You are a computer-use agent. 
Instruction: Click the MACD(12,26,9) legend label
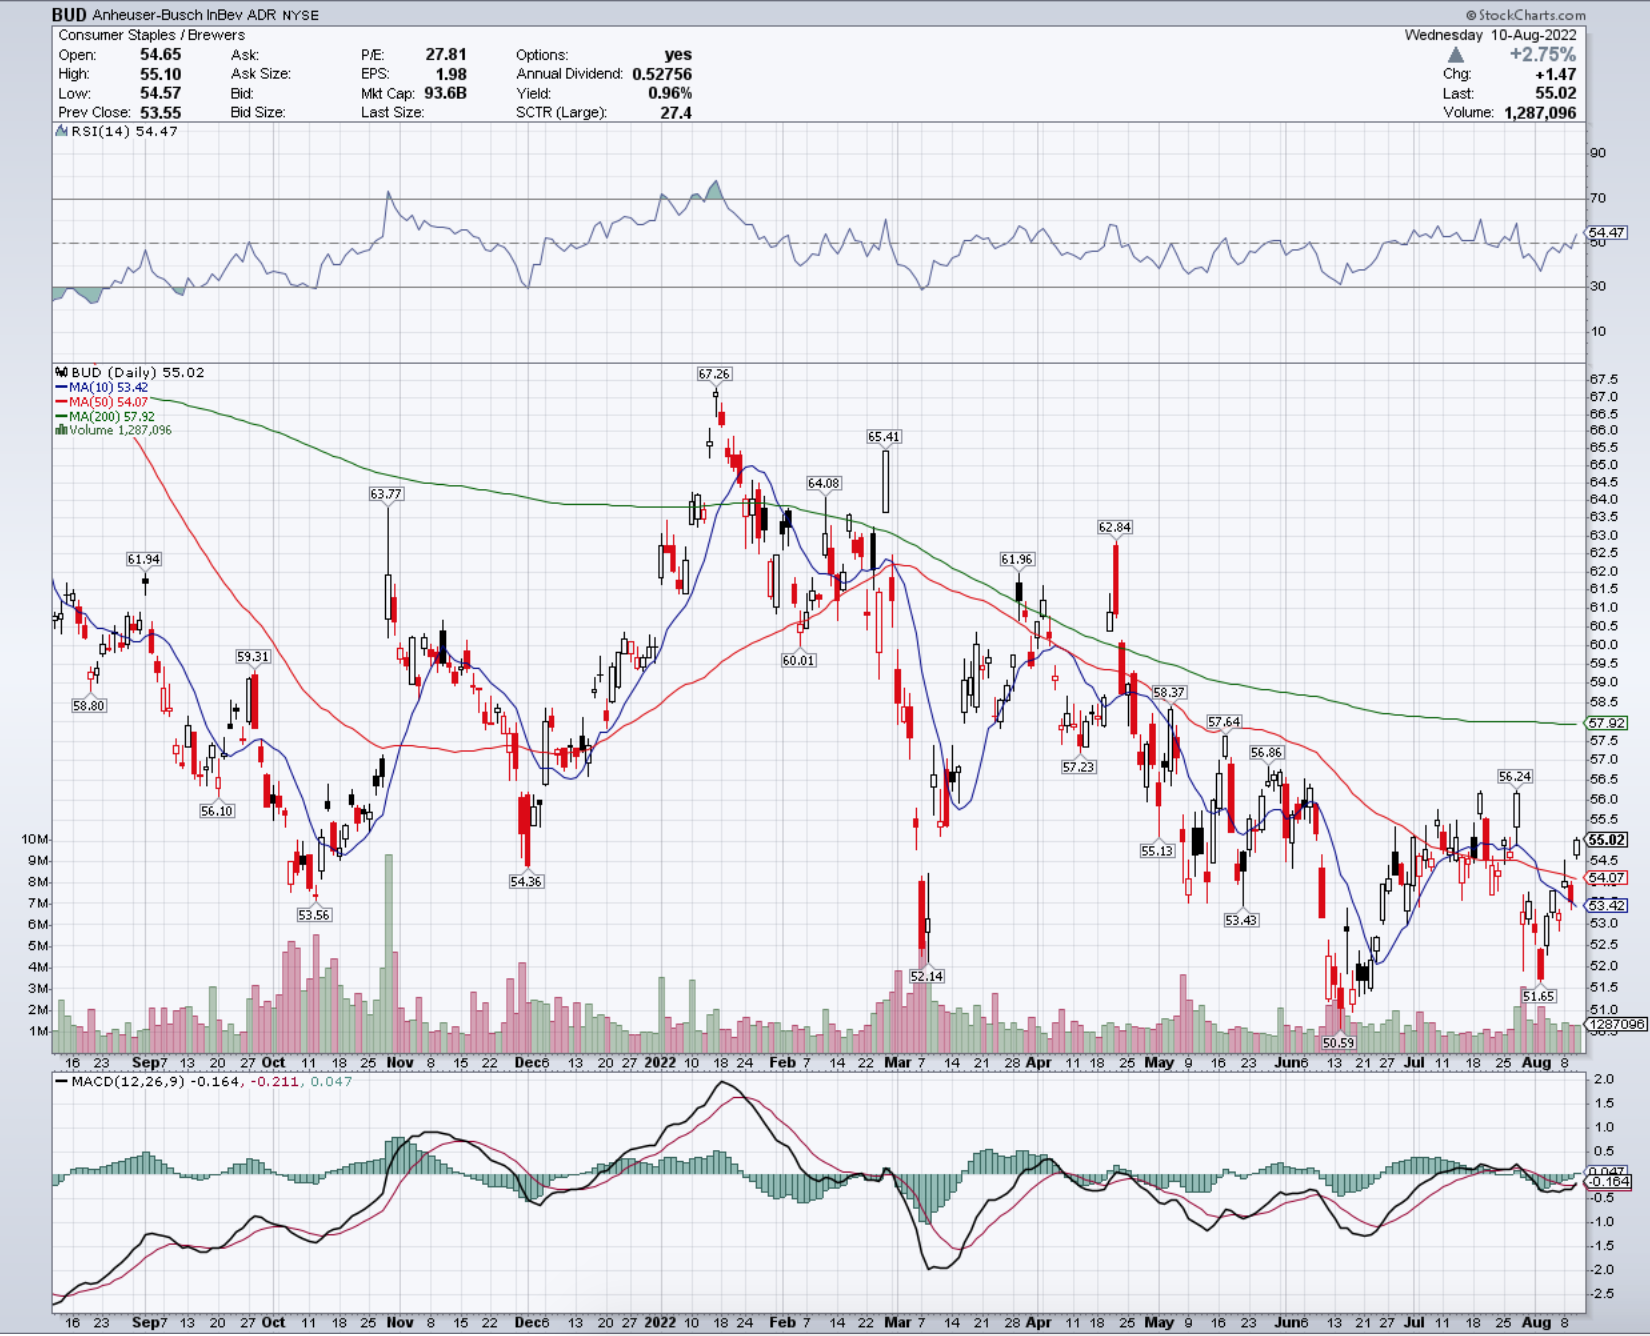(127, 1082)
